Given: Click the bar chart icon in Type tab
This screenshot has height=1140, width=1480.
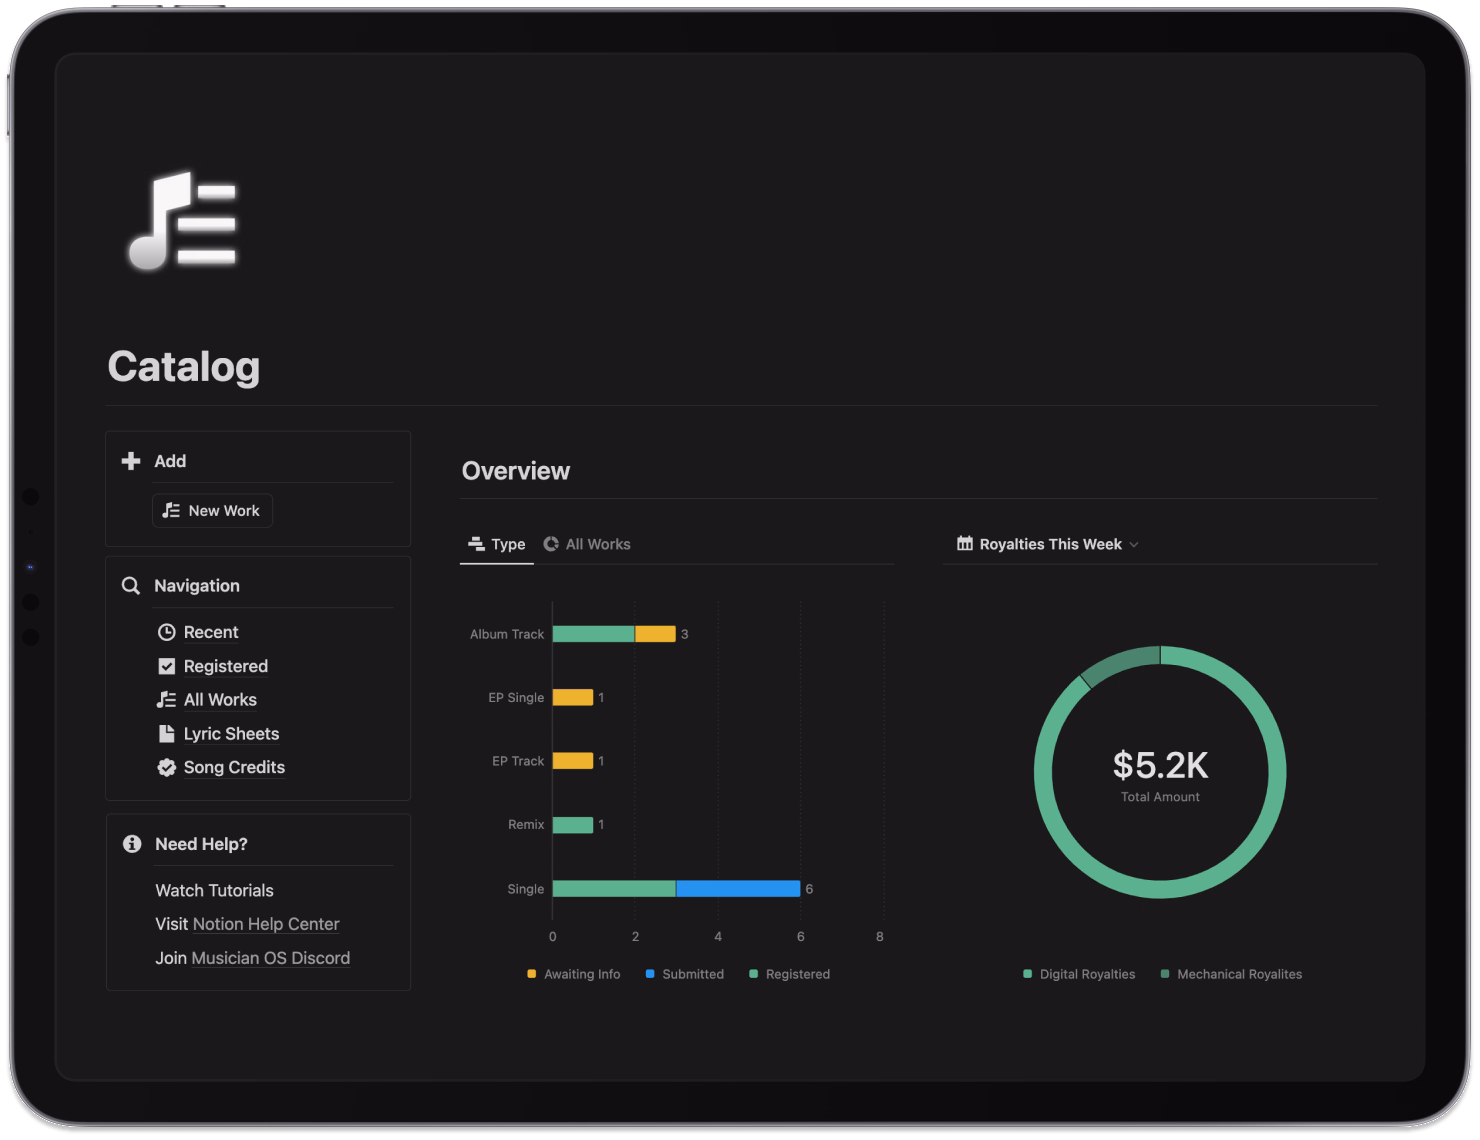Looking at the screenshot, I should coord(477,544).
